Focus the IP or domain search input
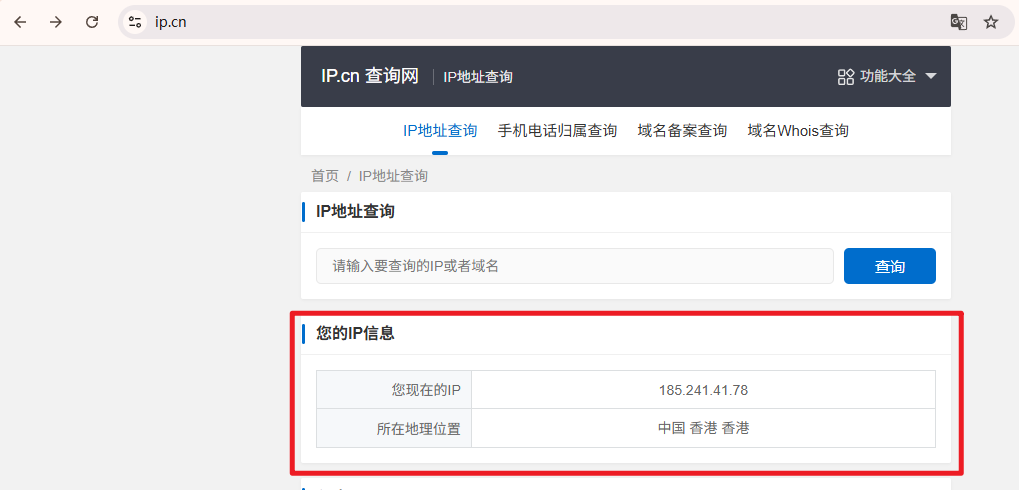 574,266
